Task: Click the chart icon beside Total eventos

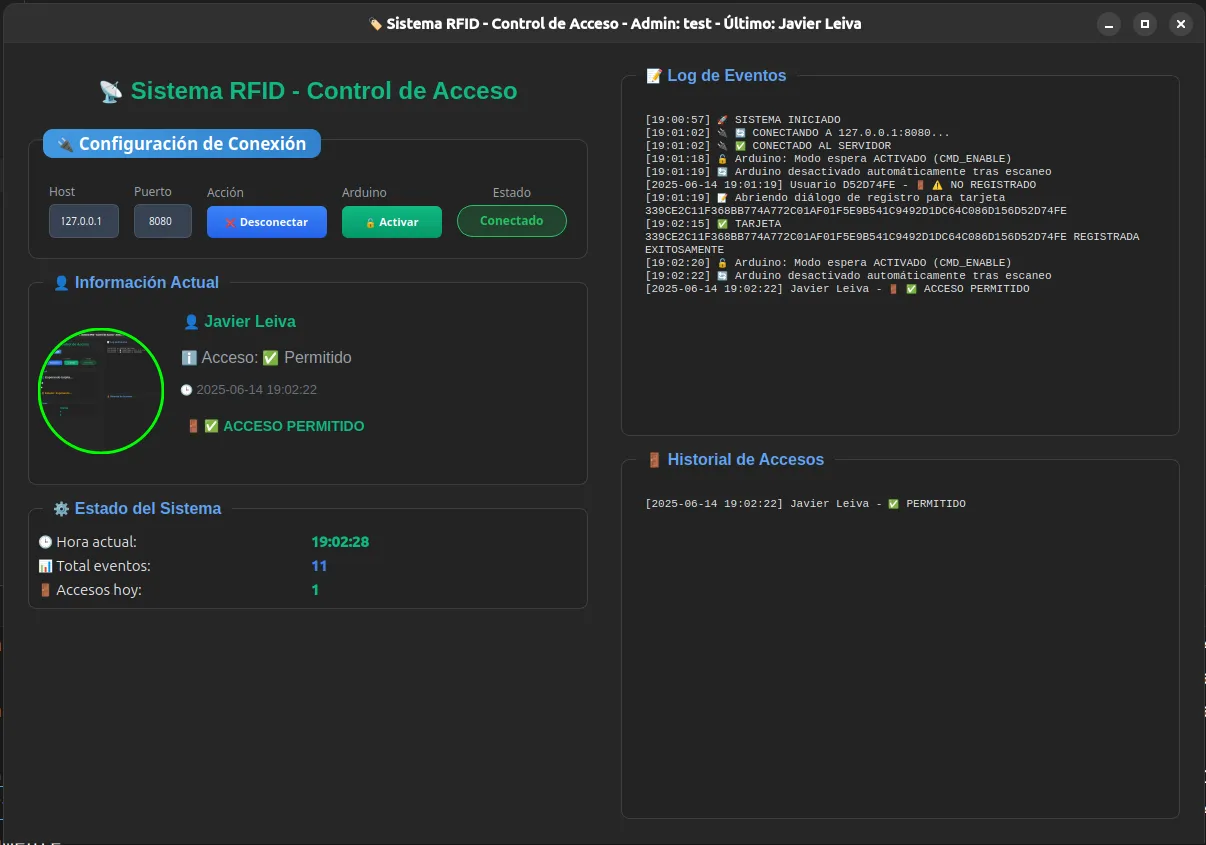Action: [45, 566]
